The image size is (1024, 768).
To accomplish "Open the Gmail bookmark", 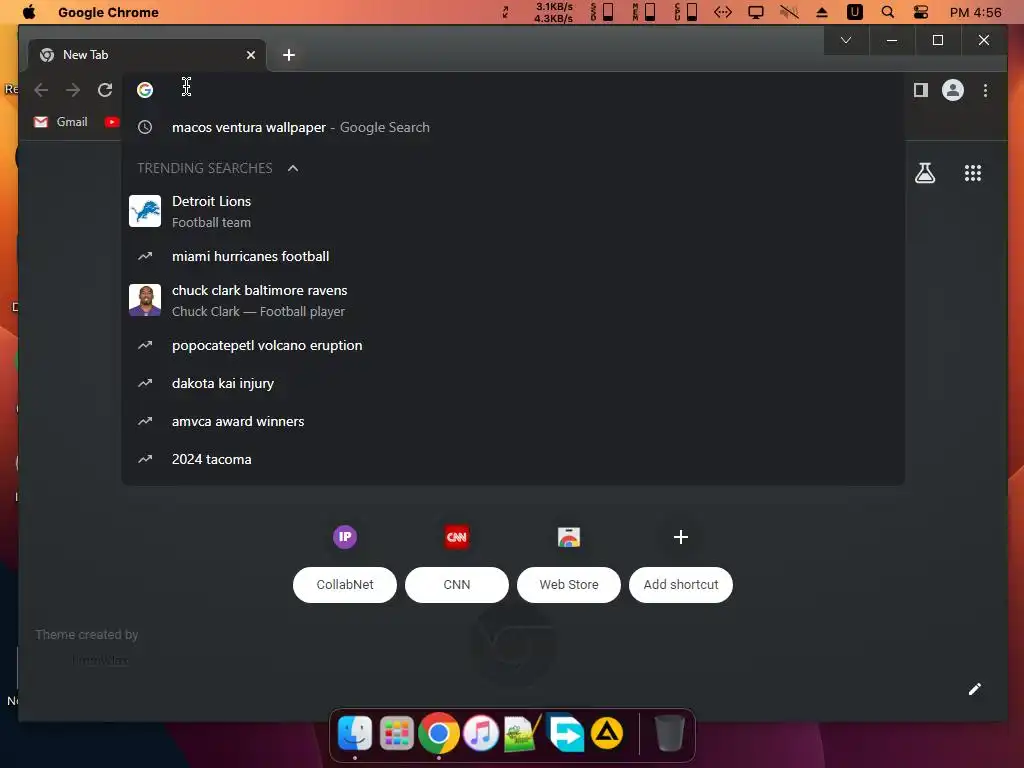I will pos(61,122).
